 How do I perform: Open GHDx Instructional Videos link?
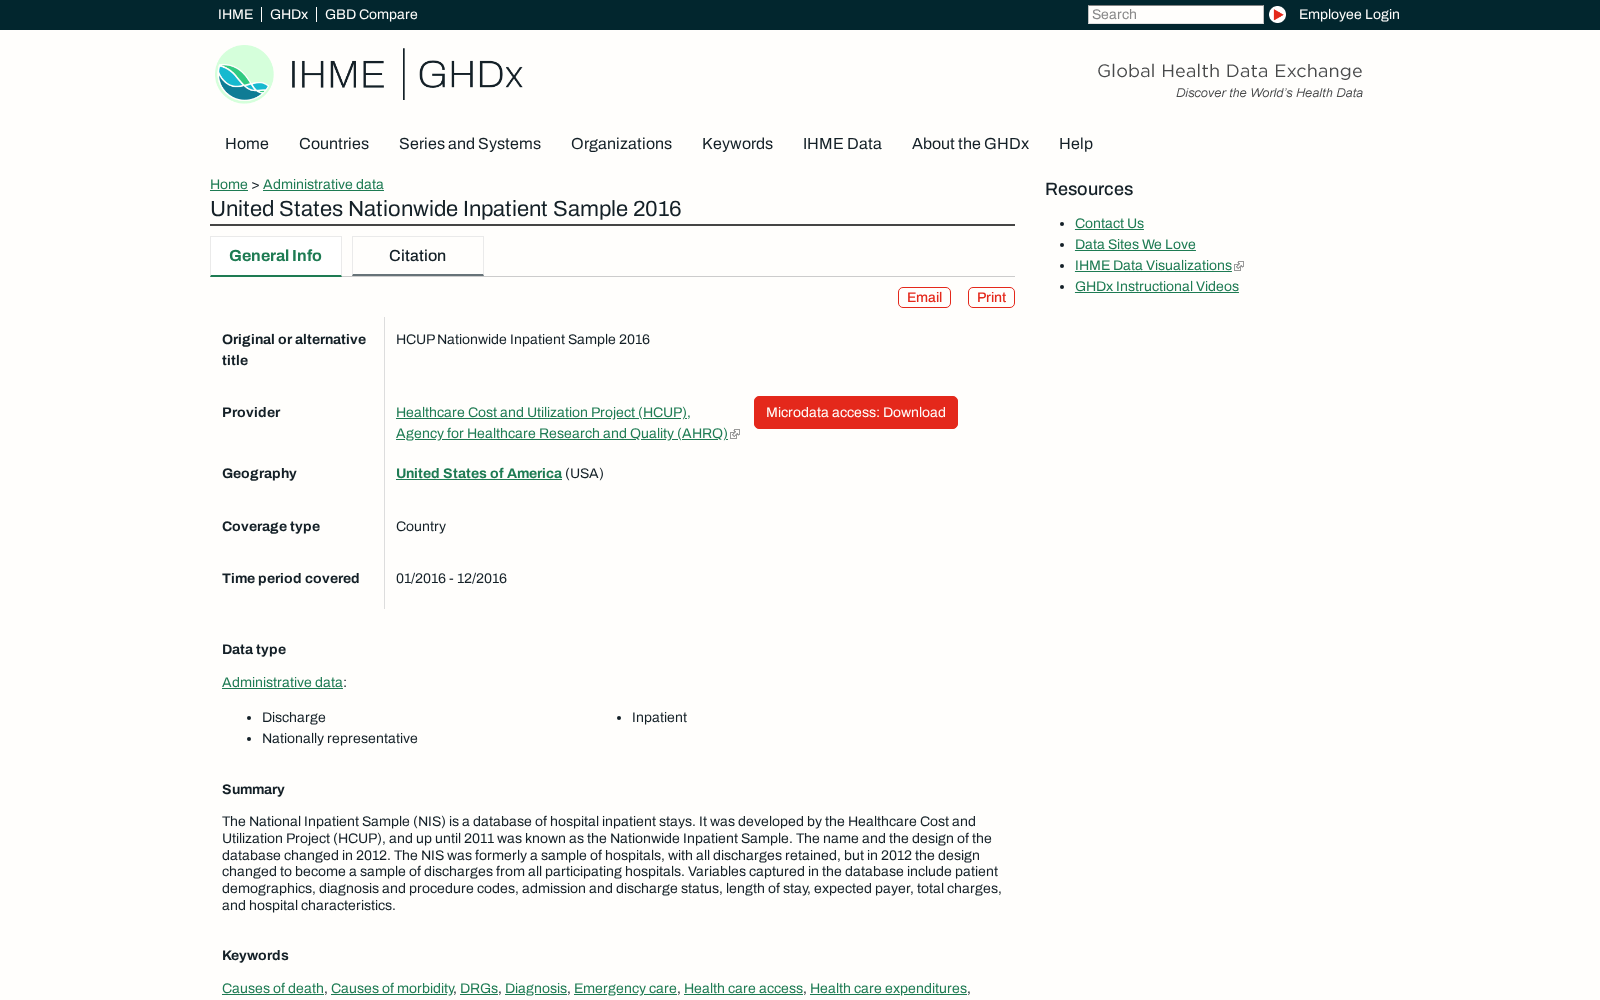[x=1157, y=286]
